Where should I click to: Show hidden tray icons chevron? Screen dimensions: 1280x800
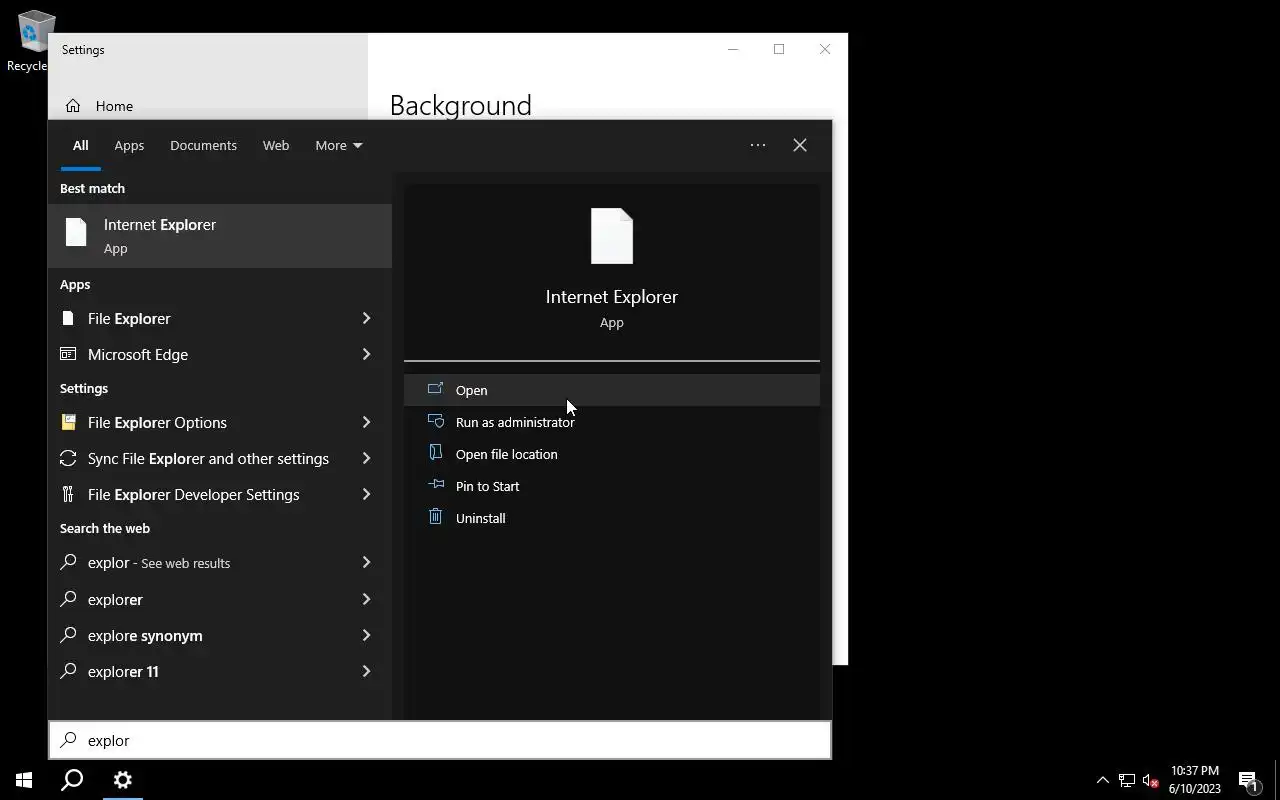click(x=1102, y=780)
